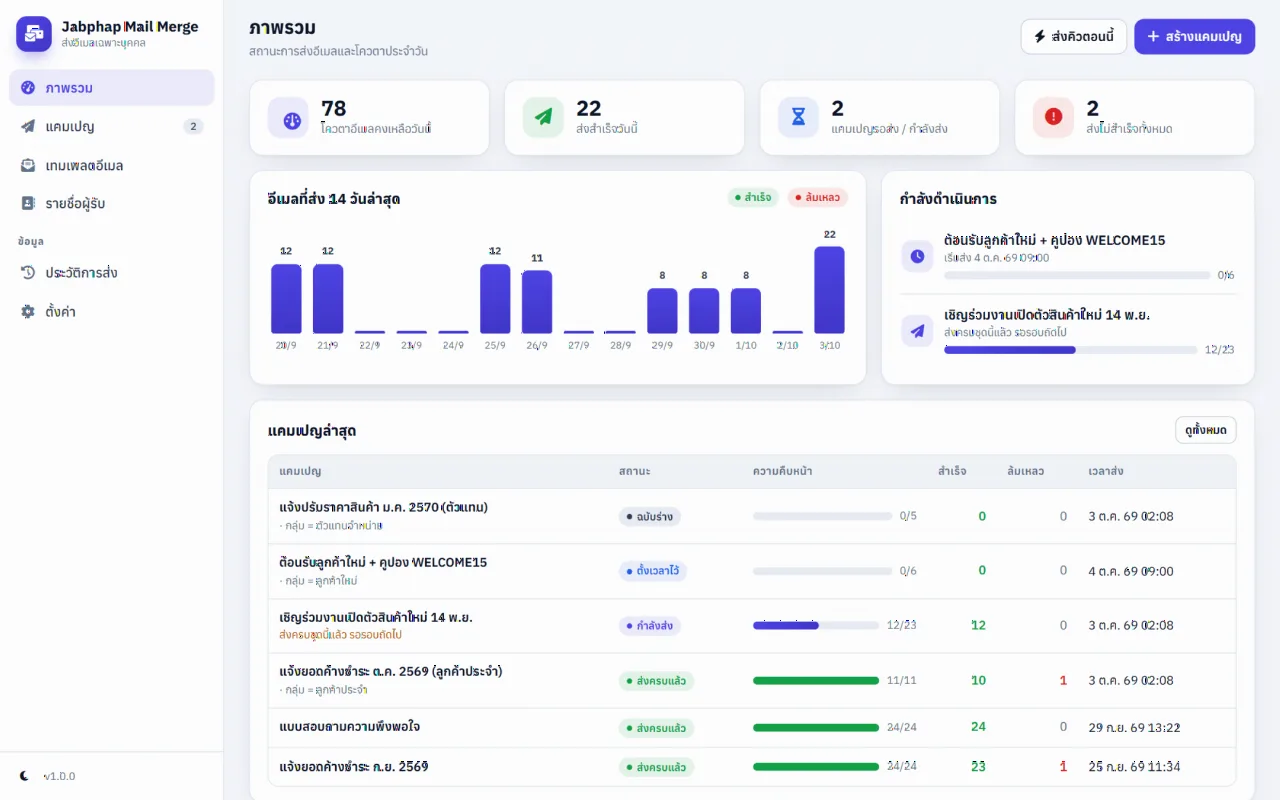Open the แบบสอบถามความพึงพอใจ campaign row

point(752,727)
